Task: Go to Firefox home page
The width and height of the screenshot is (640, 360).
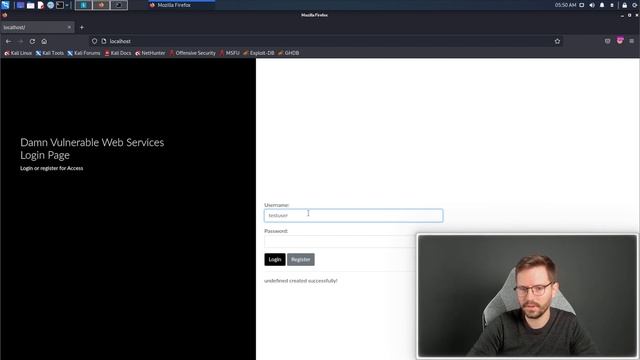Action: (44, 41)
